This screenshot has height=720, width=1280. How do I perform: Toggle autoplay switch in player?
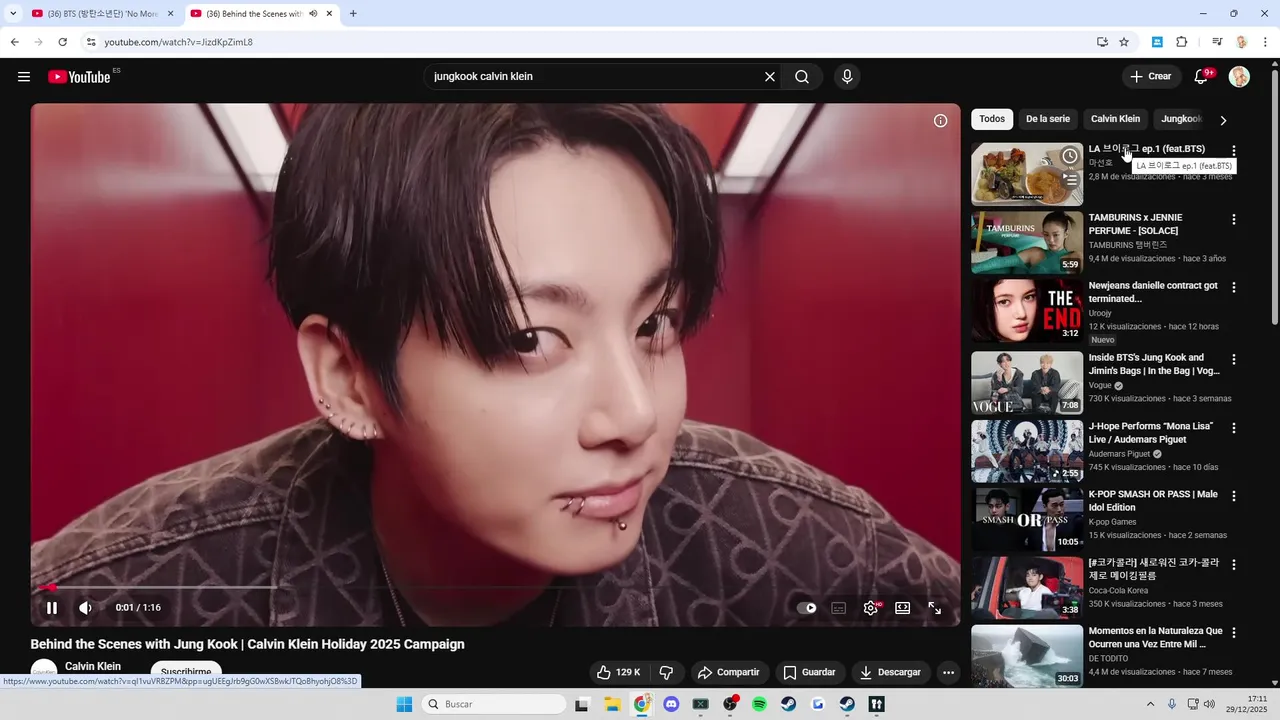click(x=807, y=608)
